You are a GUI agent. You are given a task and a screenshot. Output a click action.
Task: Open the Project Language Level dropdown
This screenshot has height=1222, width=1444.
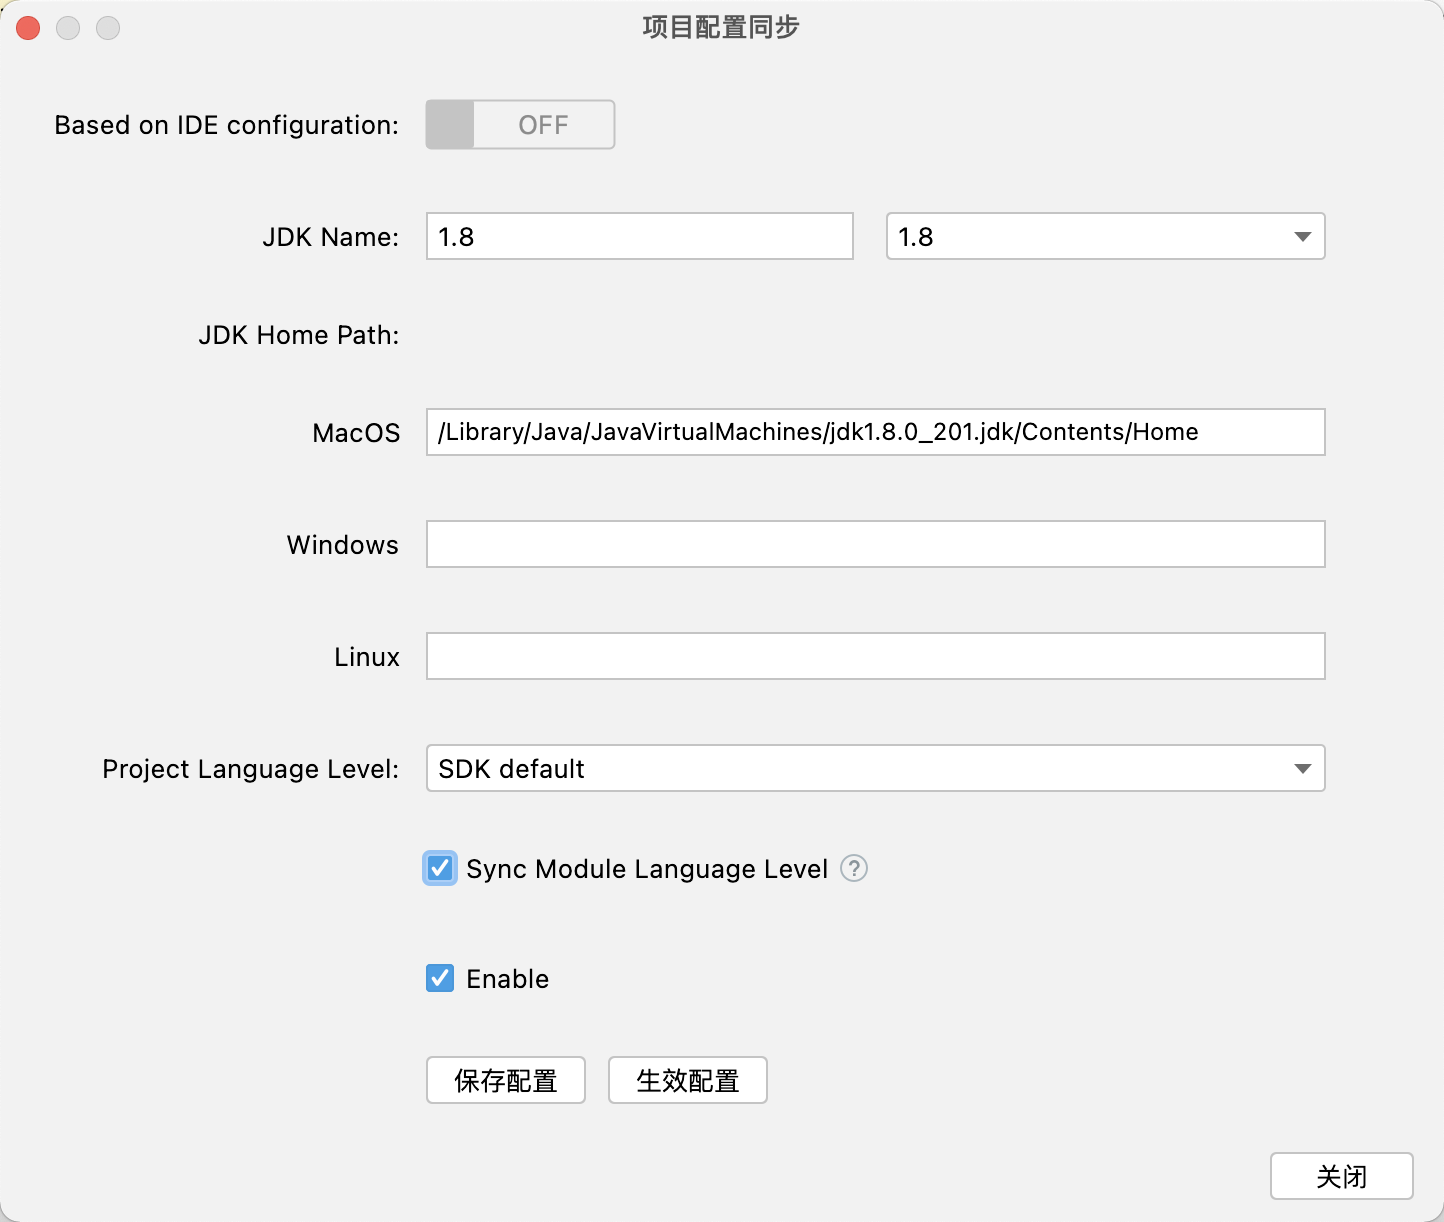875,769
